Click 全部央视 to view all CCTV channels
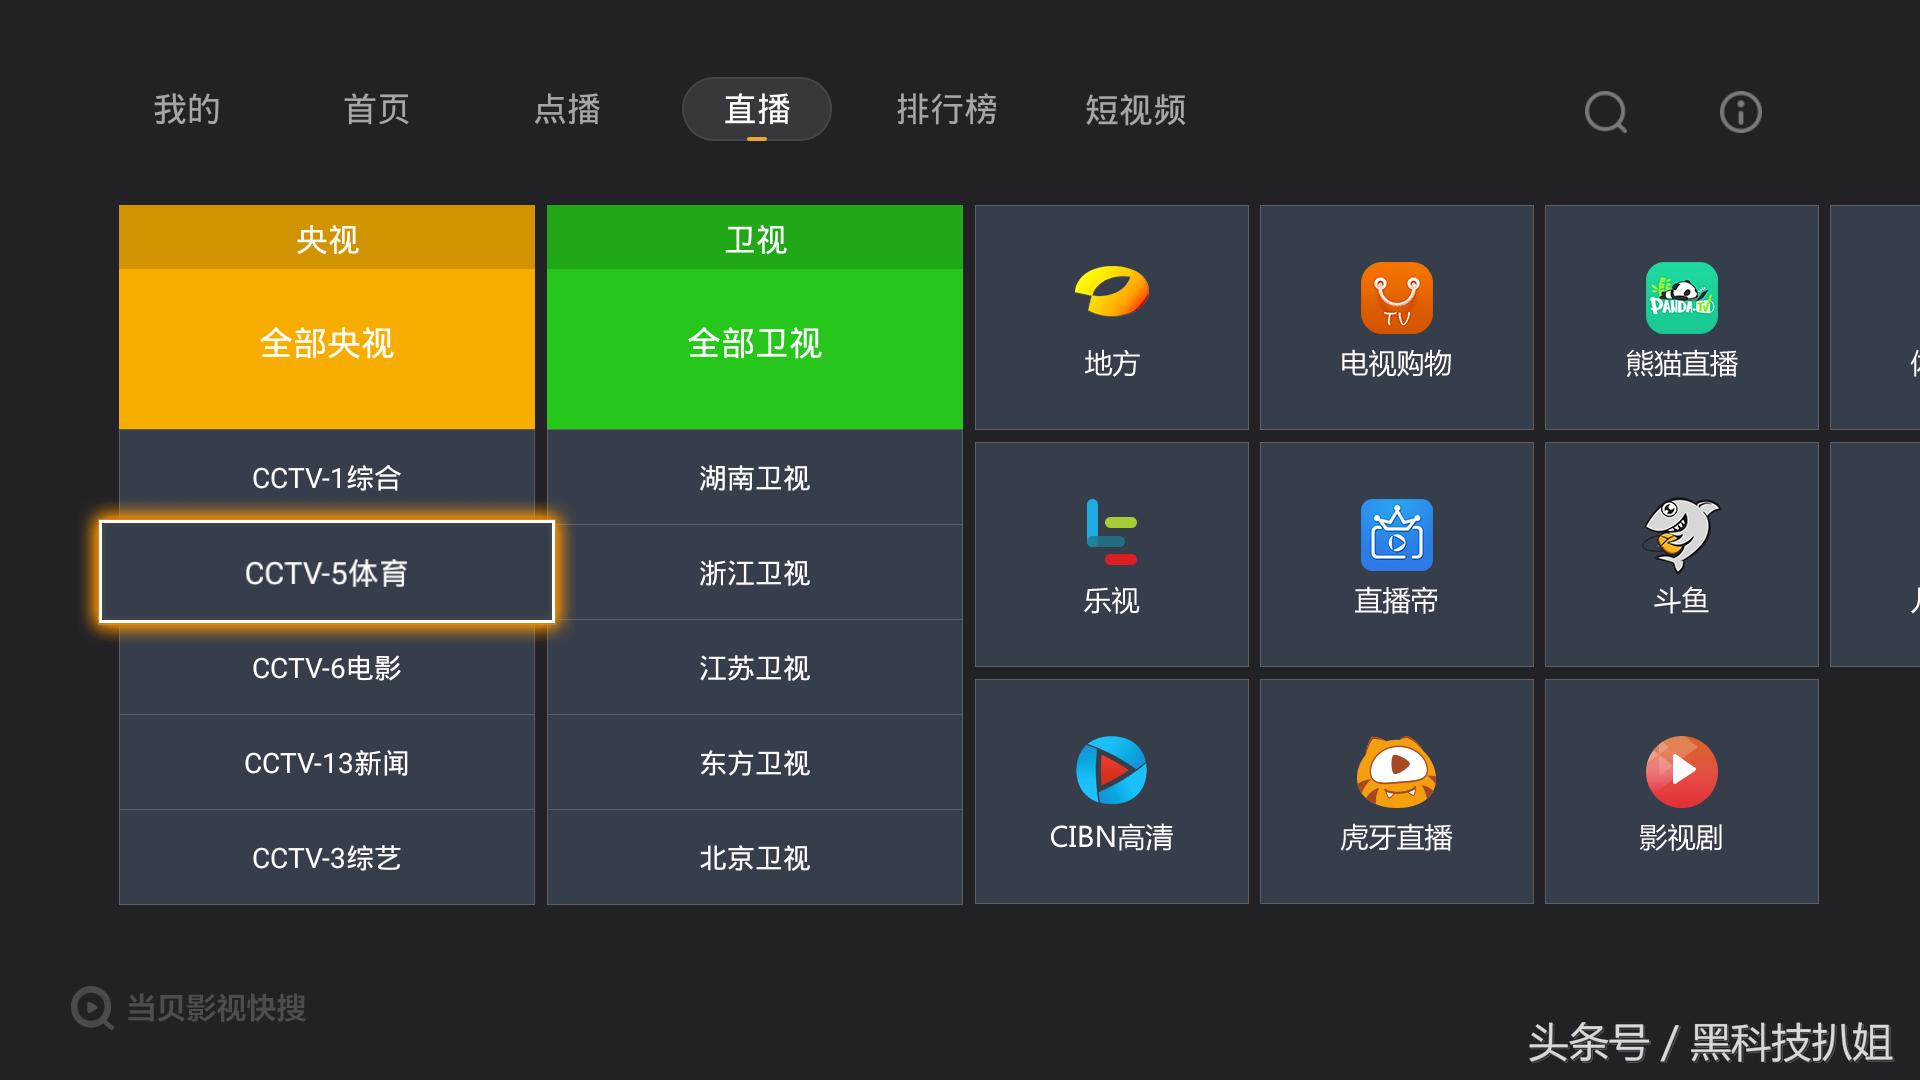 pos(326,344)
